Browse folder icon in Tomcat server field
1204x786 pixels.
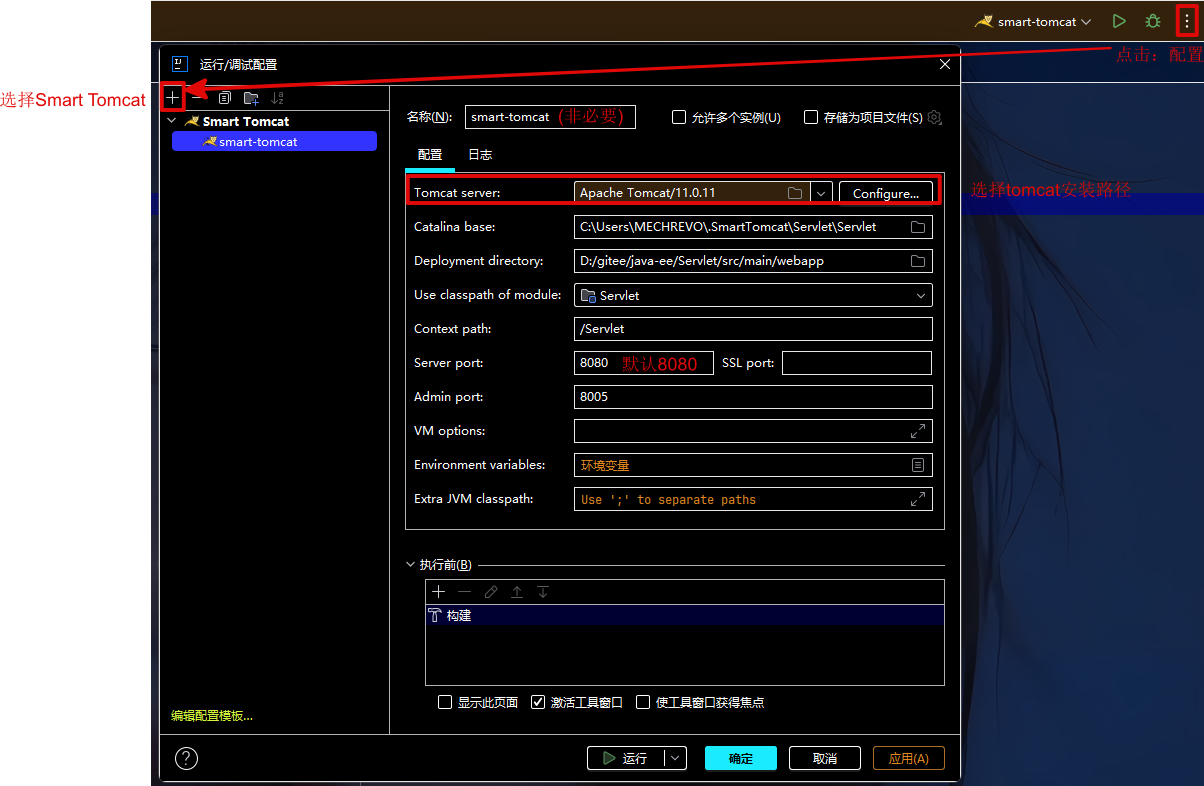795,193
